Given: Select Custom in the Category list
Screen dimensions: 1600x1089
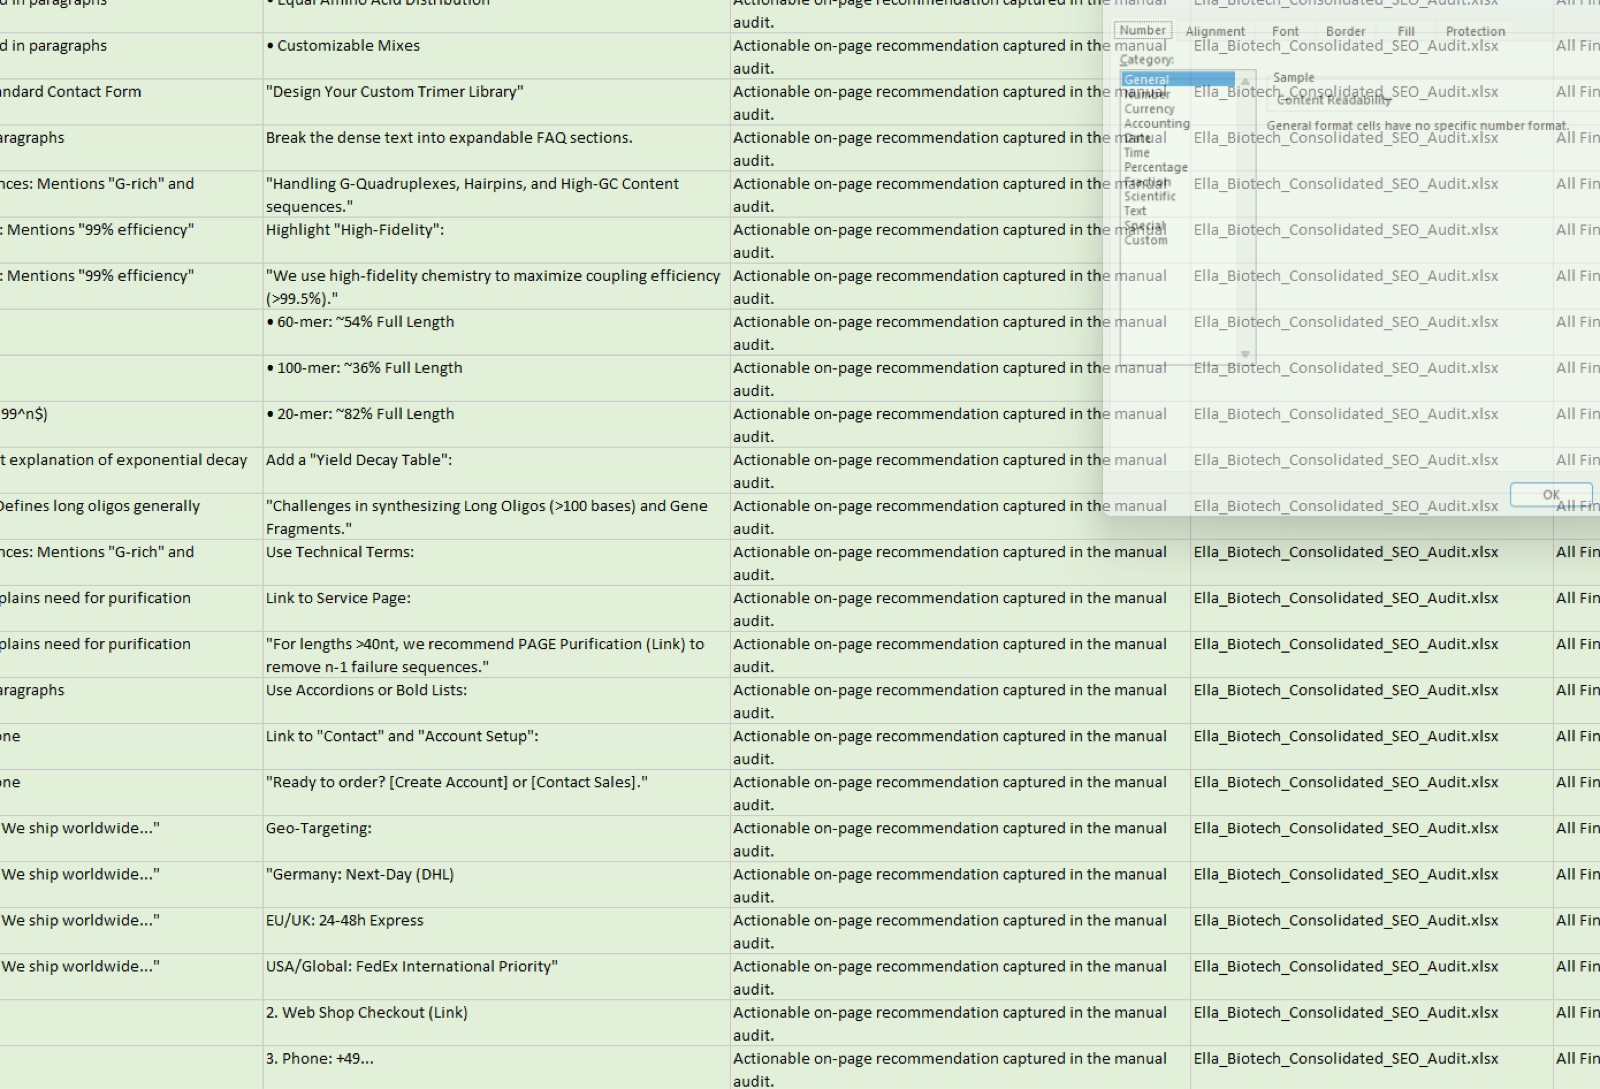Looking at the screenshot, I should [1146, 241].
